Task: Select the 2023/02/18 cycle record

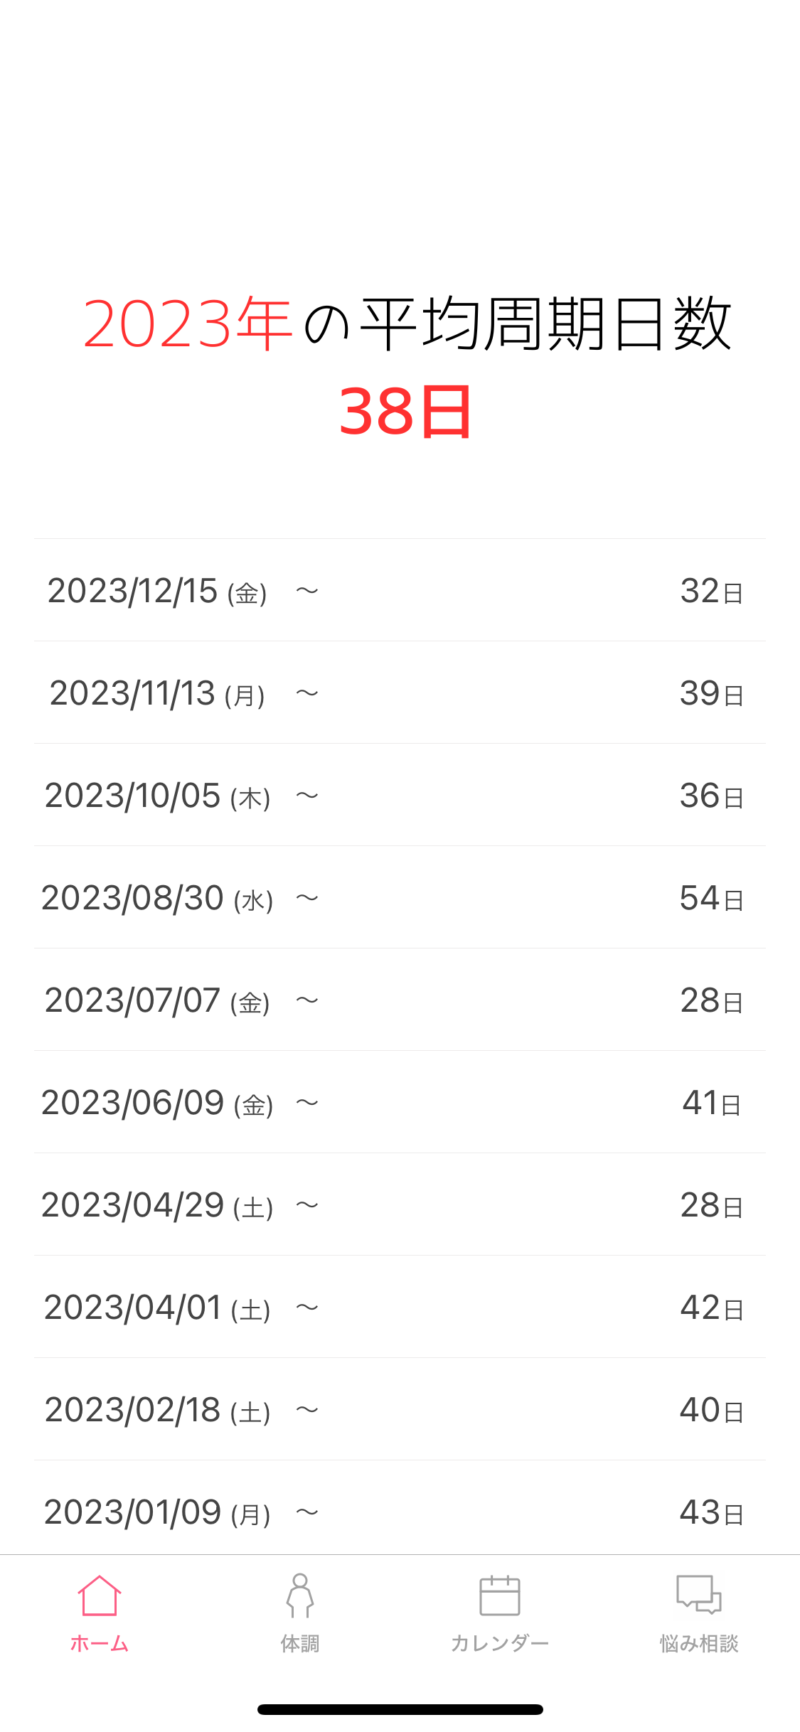Action: click(x=400, y=1410)
